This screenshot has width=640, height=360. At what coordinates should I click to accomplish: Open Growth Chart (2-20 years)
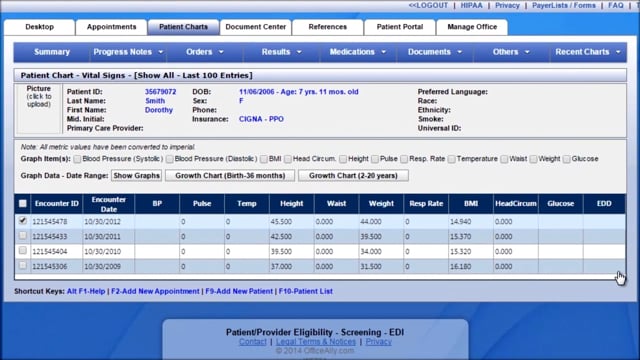(353, 176)
